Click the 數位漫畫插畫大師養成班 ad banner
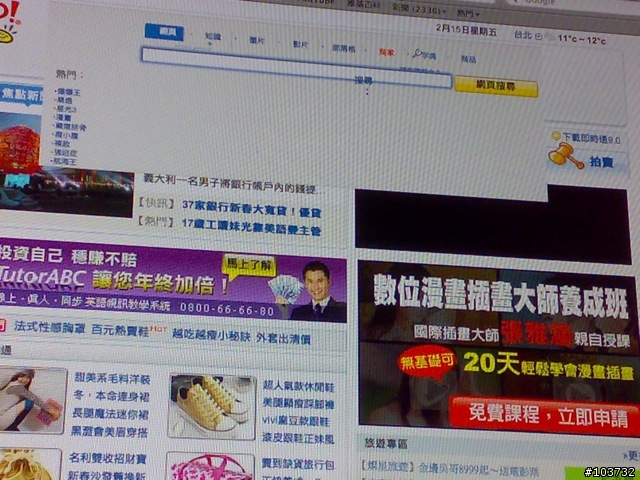640x480 pixels. [498, 351]
